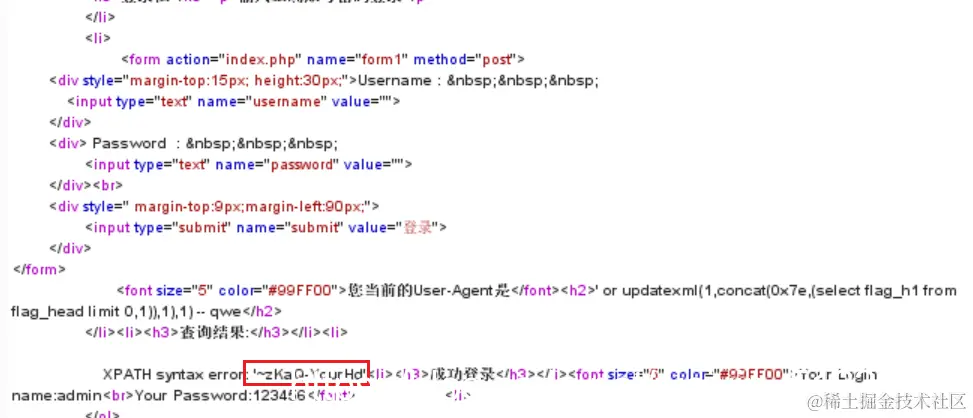
Task: Click the </div><br> line
Action: (x=86, y=185)
